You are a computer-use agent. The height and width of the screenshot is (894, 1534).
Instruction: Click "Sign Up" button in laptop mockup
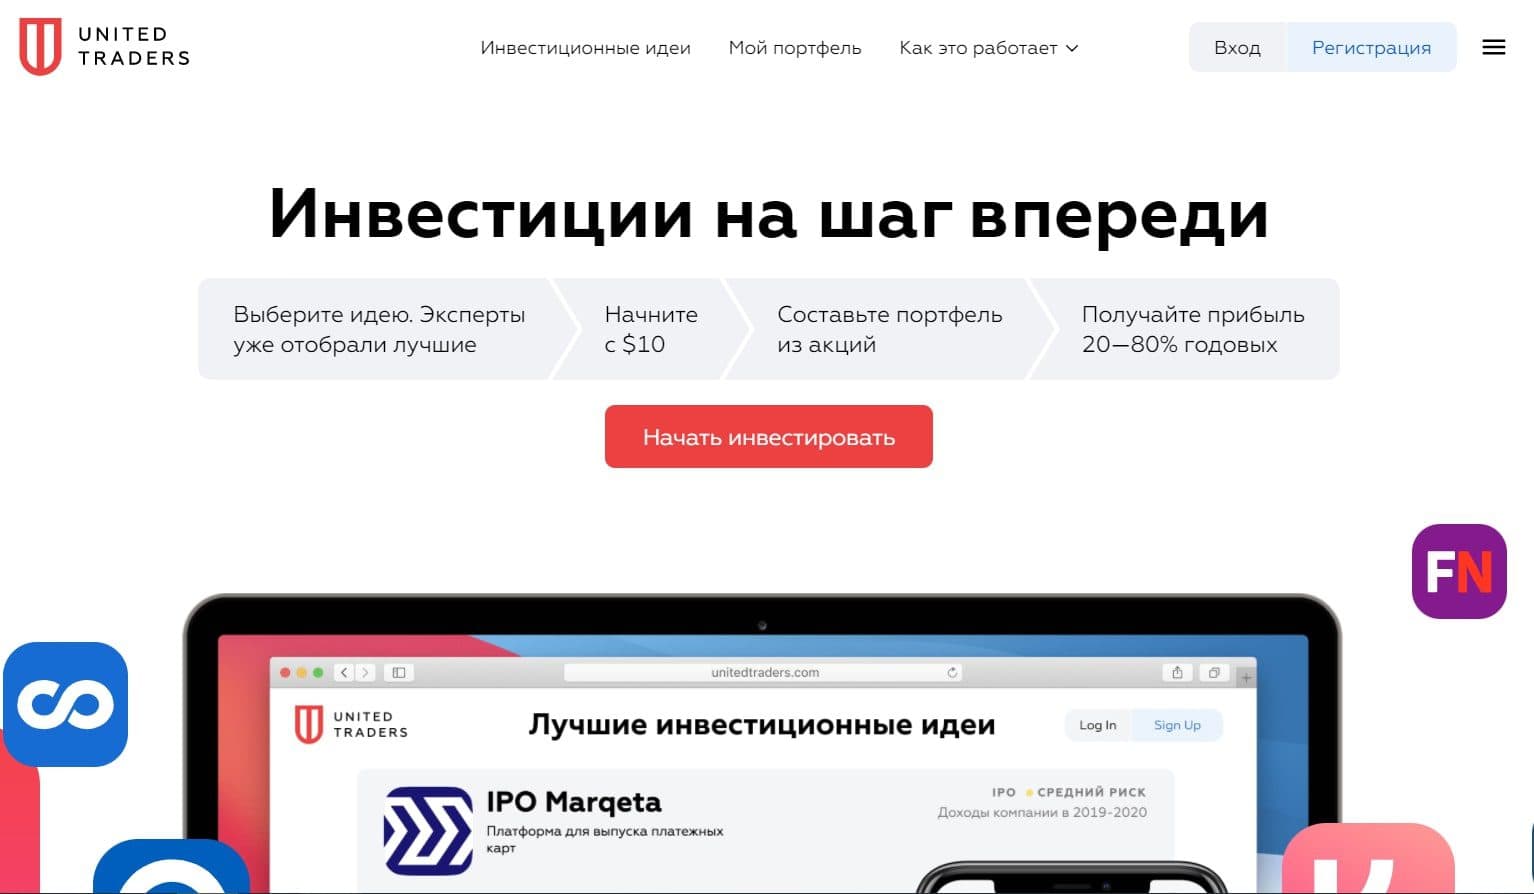click(1177, 725)
